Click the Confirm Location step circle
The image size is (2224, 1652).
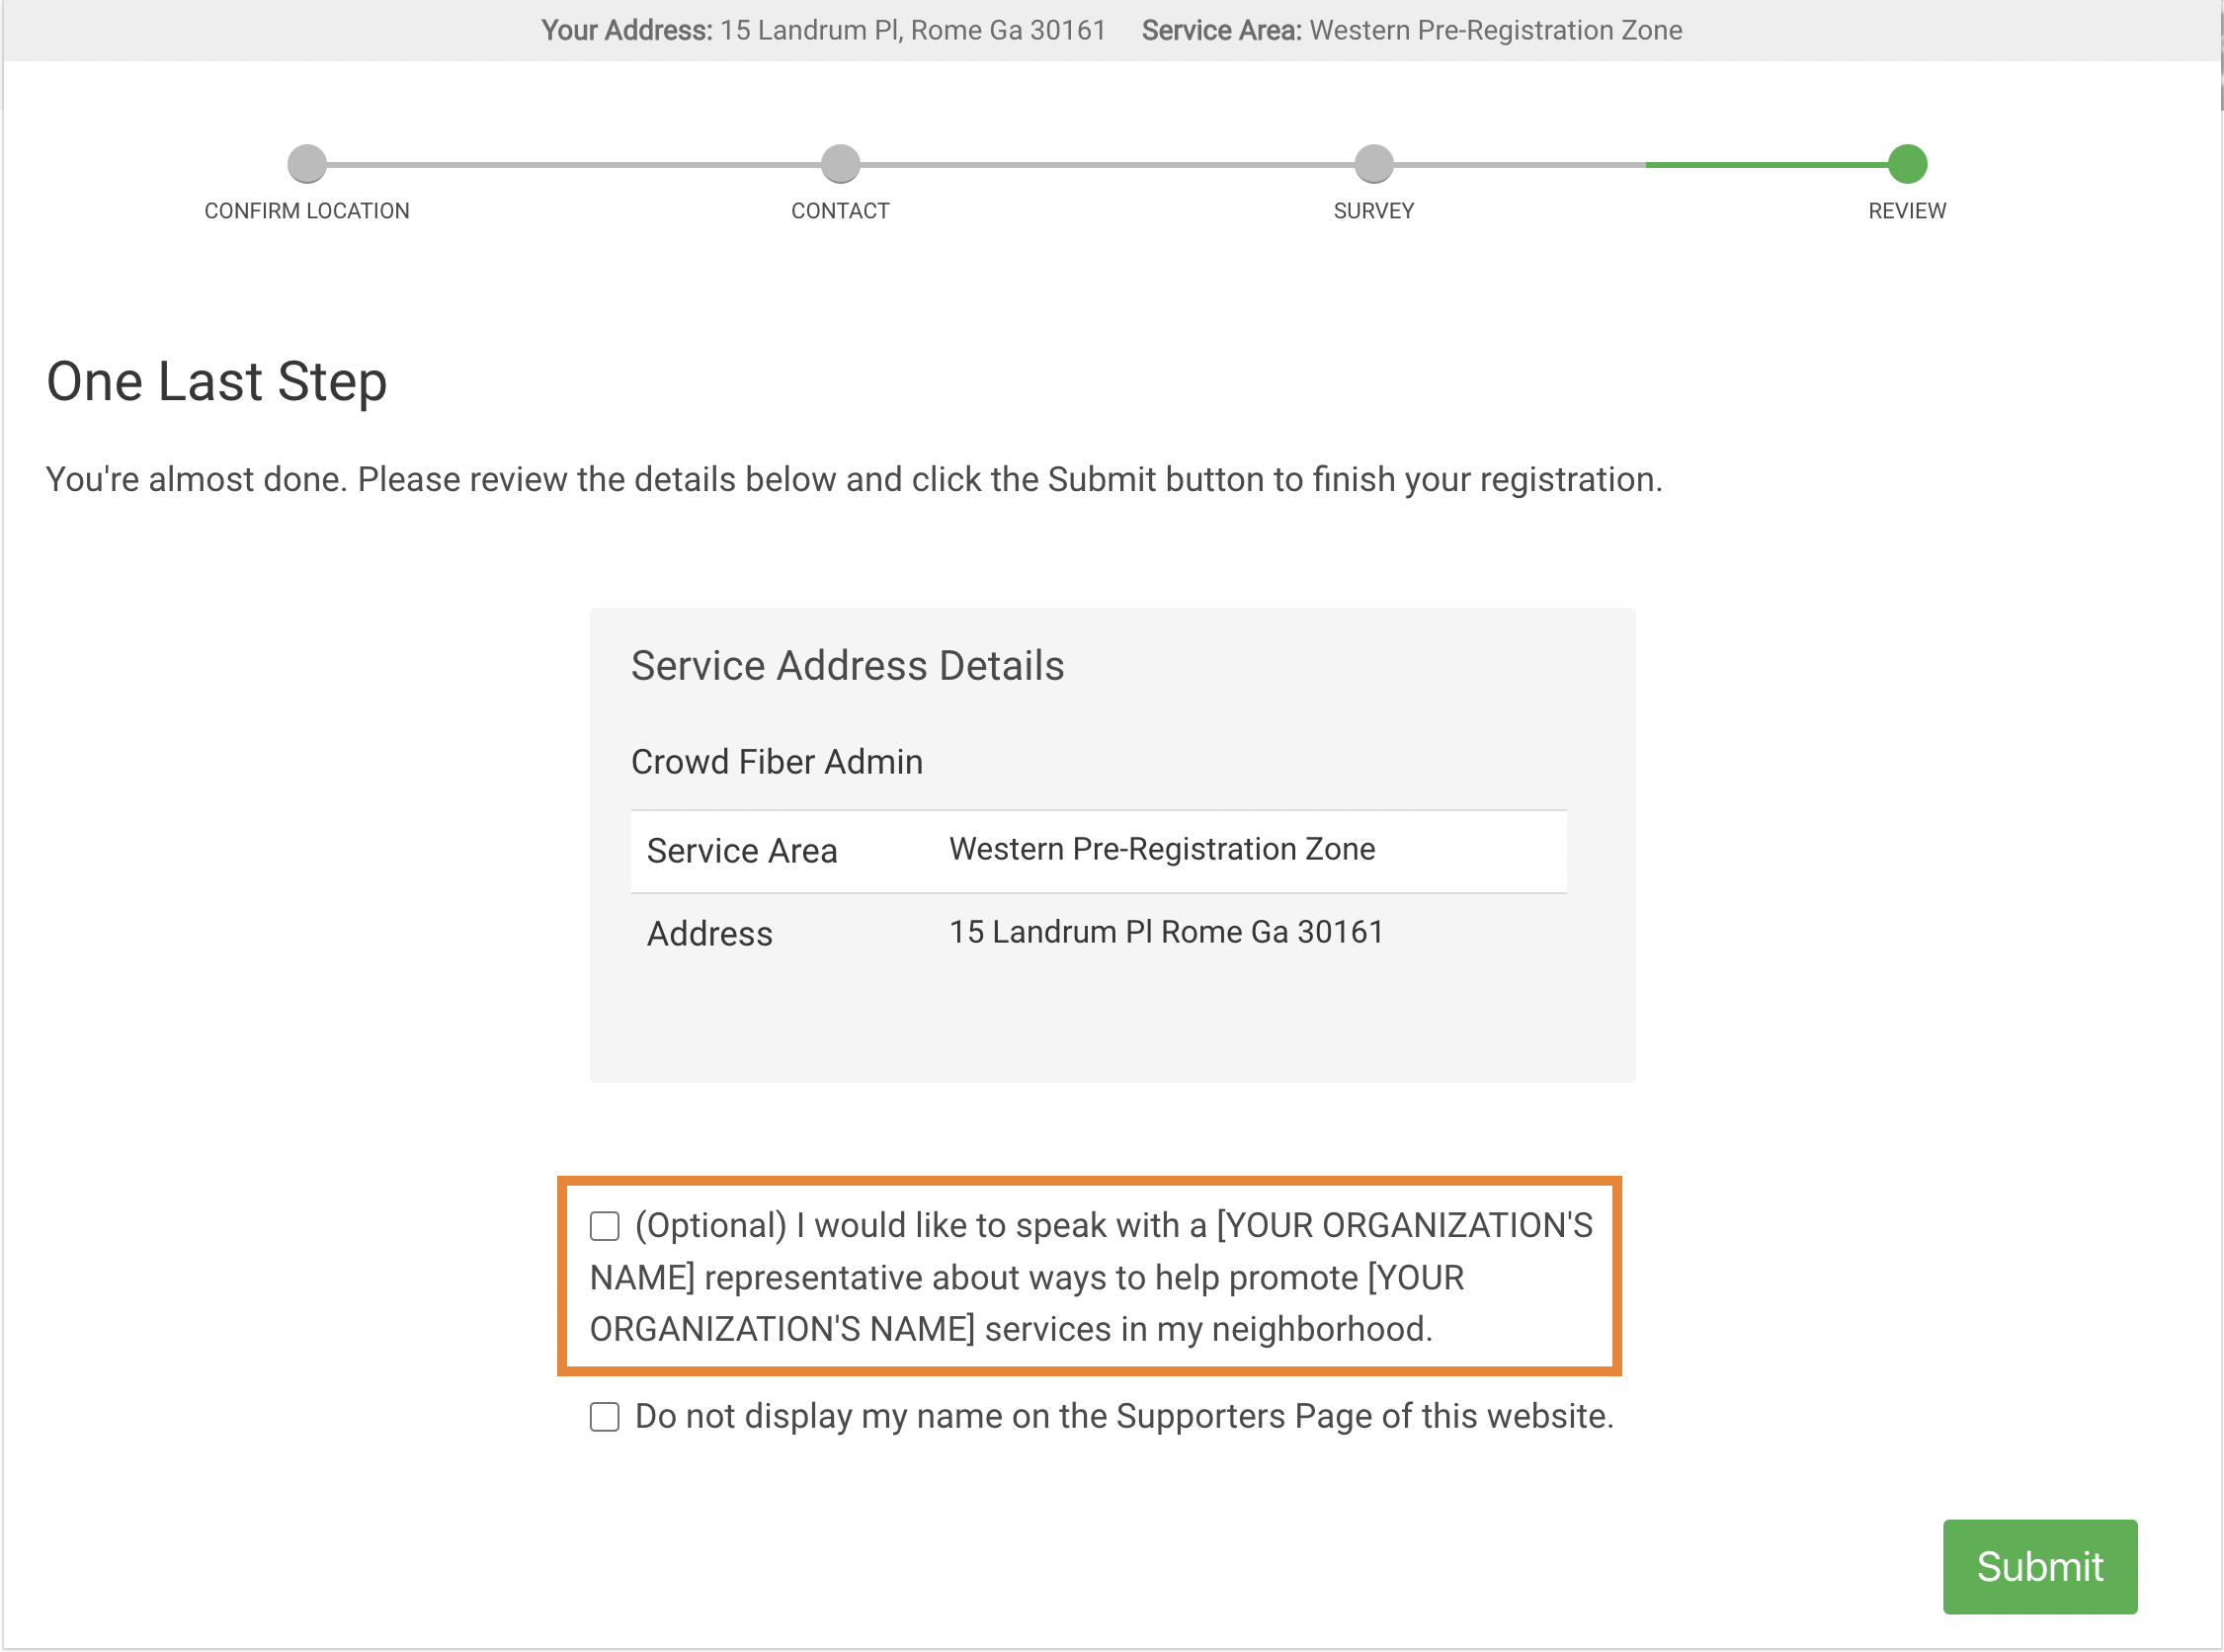[x=307, y=164]
